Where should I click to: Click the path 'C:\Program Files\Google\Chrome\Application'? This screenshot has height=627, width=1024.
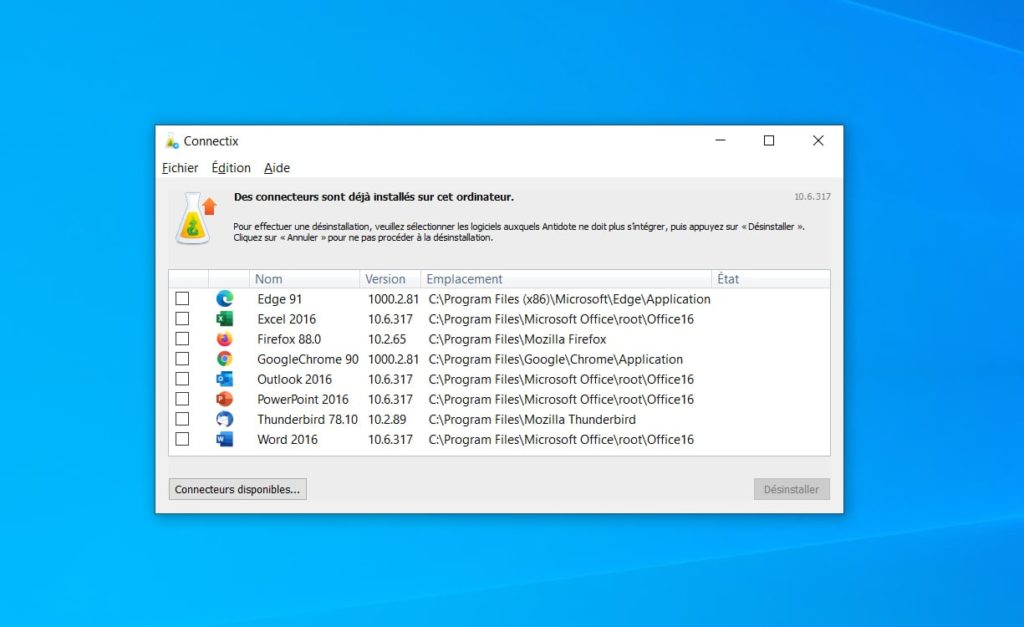click(x=556, y=359)
